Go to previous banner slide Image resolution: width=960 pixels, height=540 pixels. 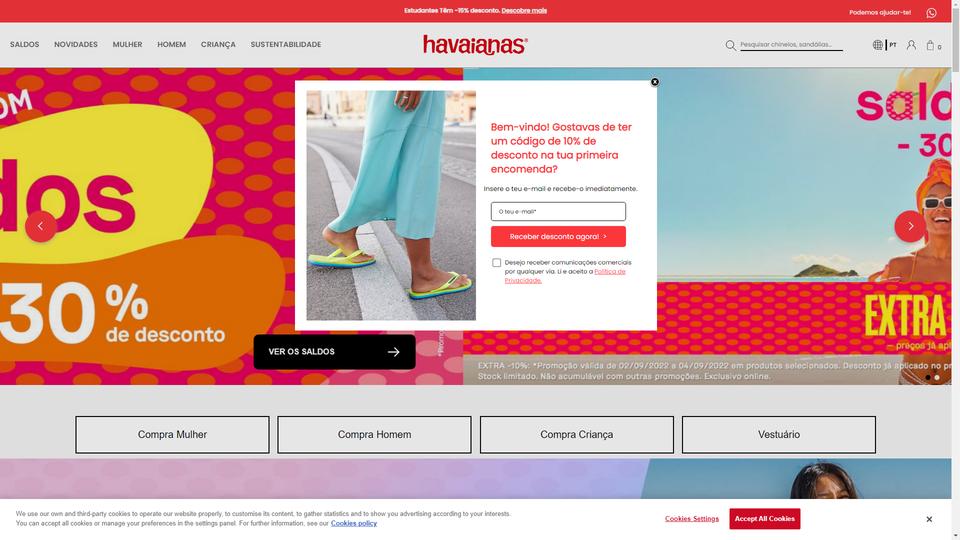(41, 226)
